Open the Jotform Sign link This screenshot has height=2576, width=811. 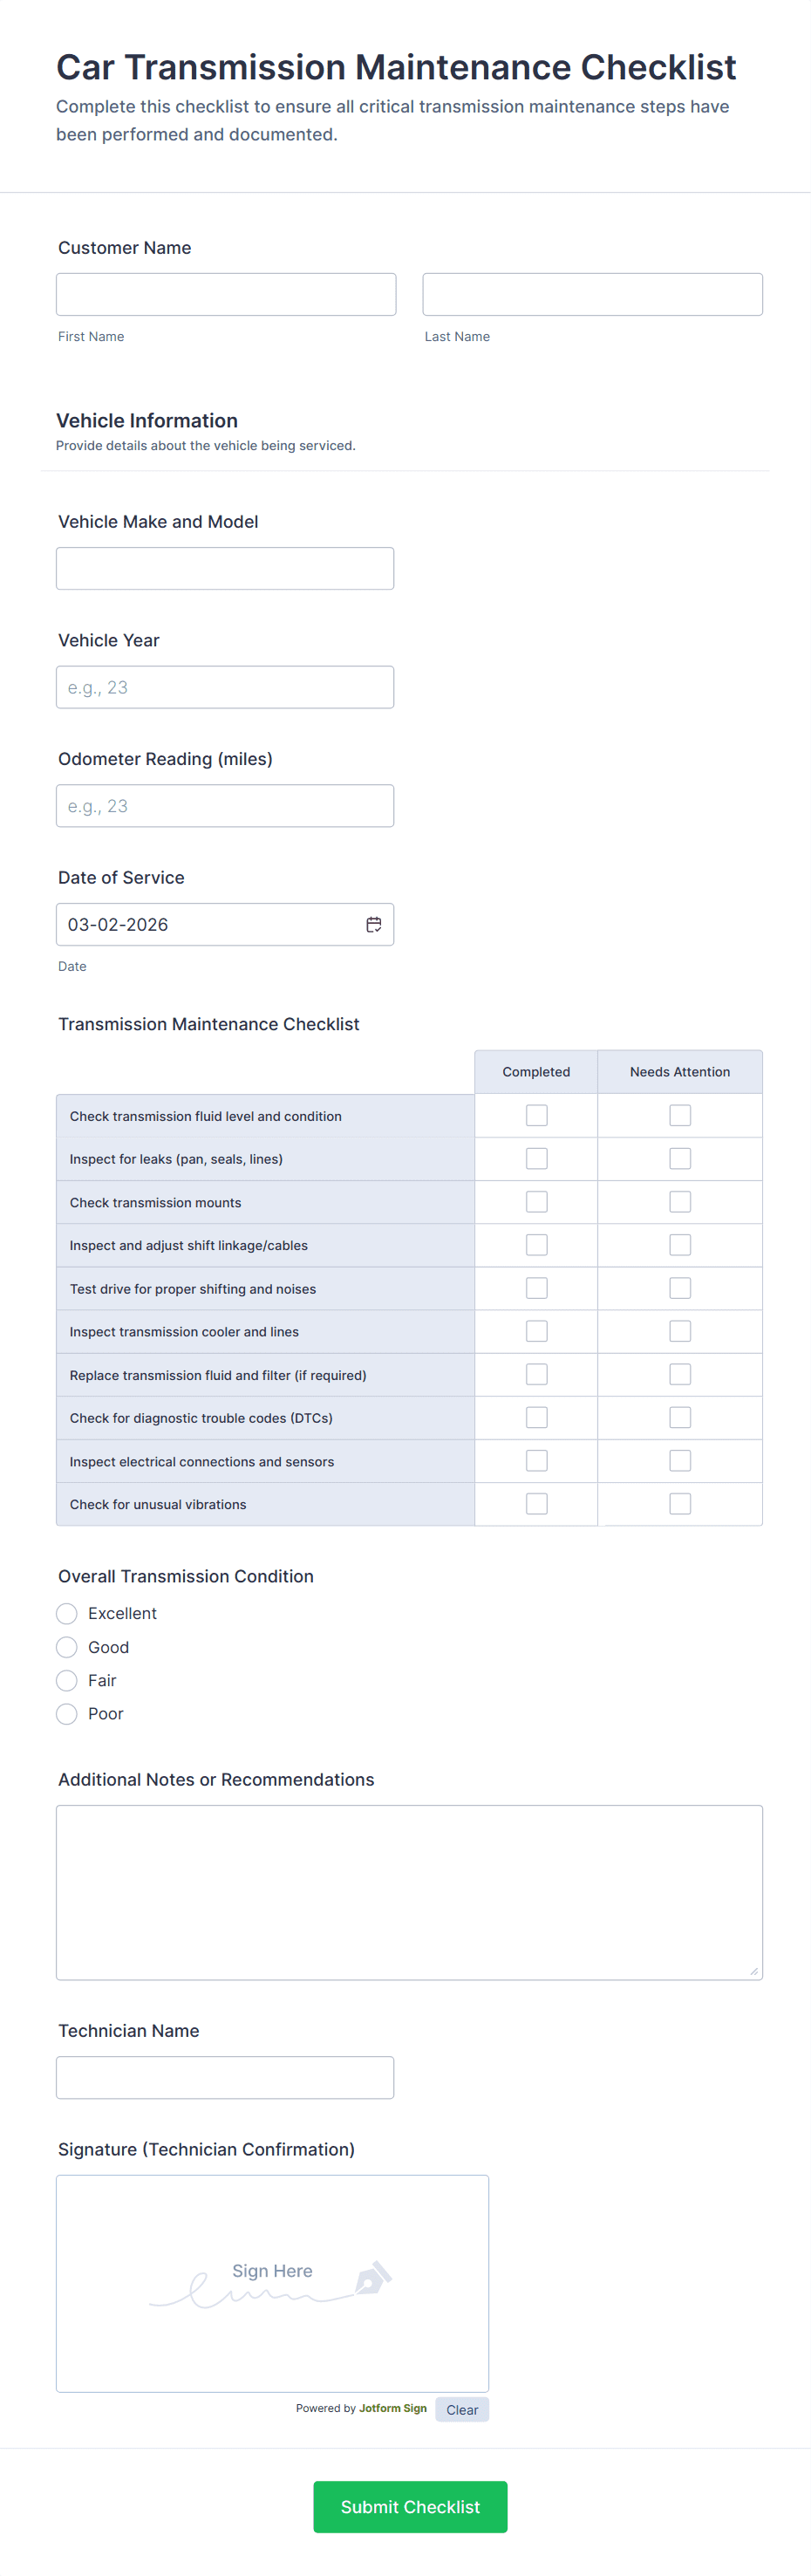tap(393, 2408)
